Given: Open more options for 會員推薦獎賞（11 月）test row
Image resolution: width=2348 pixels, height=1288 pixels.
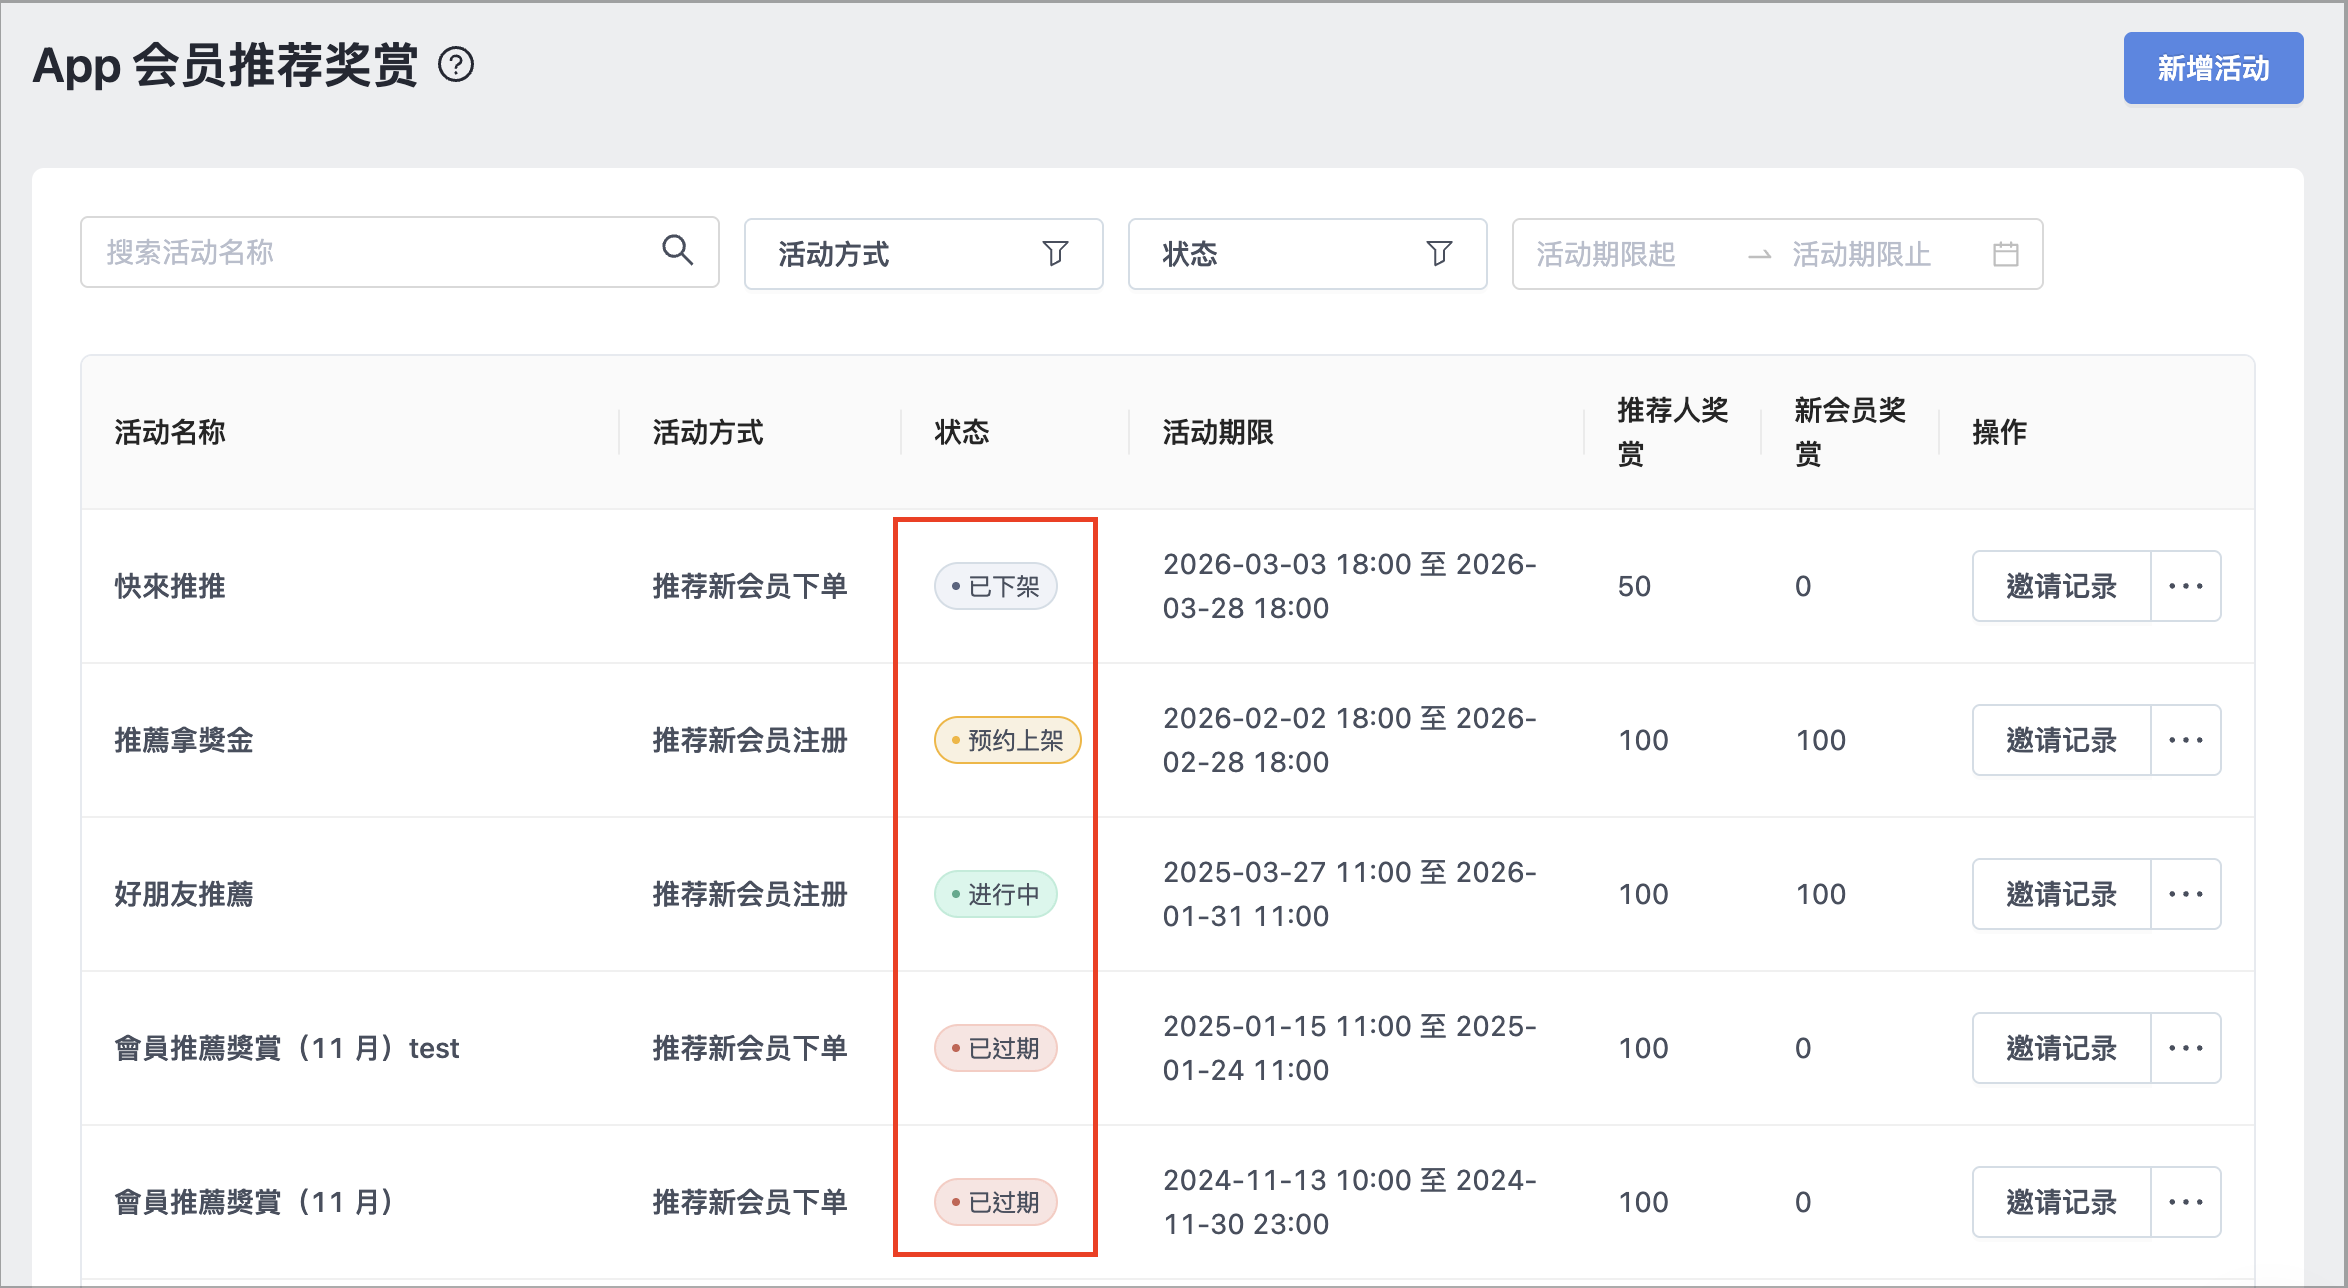Looking at the screenshot, I should pyautogui.click(x=2186, y=1048).
